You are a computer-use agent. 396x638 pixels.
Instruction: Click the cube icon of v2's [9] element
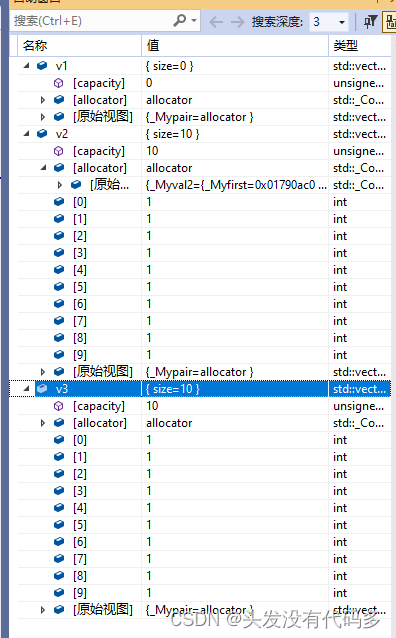coord(59,354)
